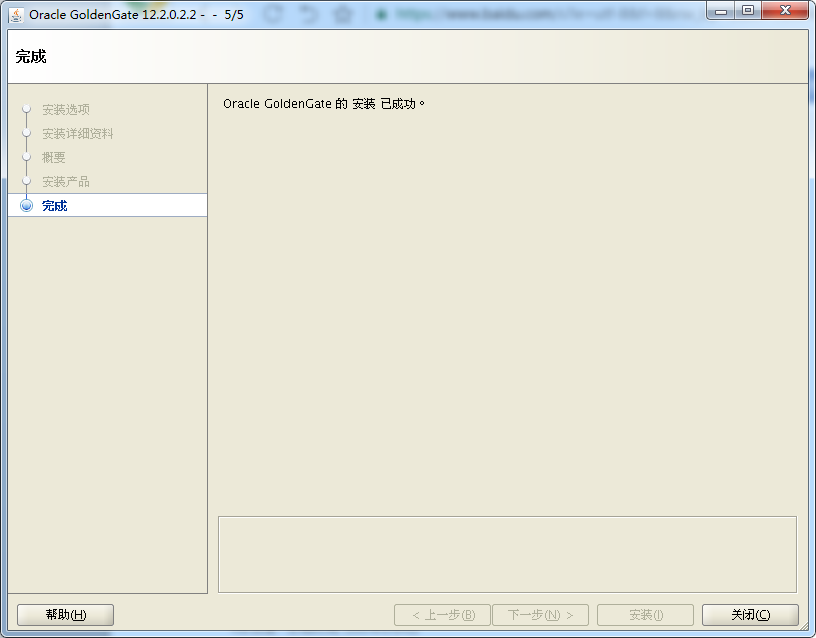Click the disabled 安装(I) button

pos(645,615)
